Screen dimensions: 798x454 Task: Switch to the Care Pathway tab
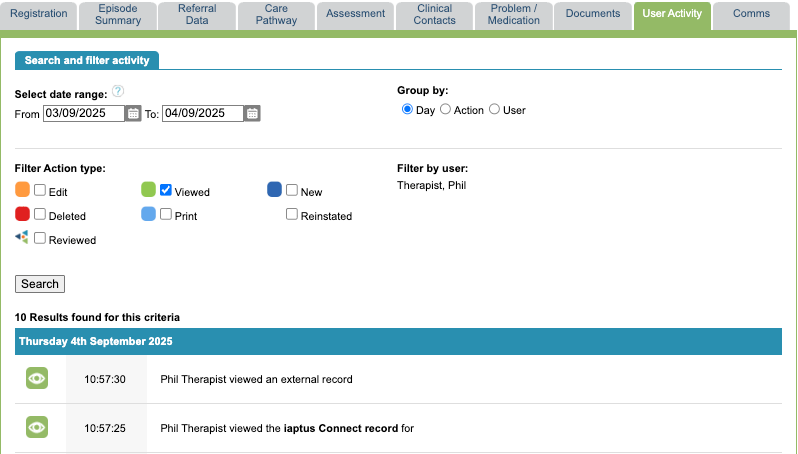click(275, 14)
